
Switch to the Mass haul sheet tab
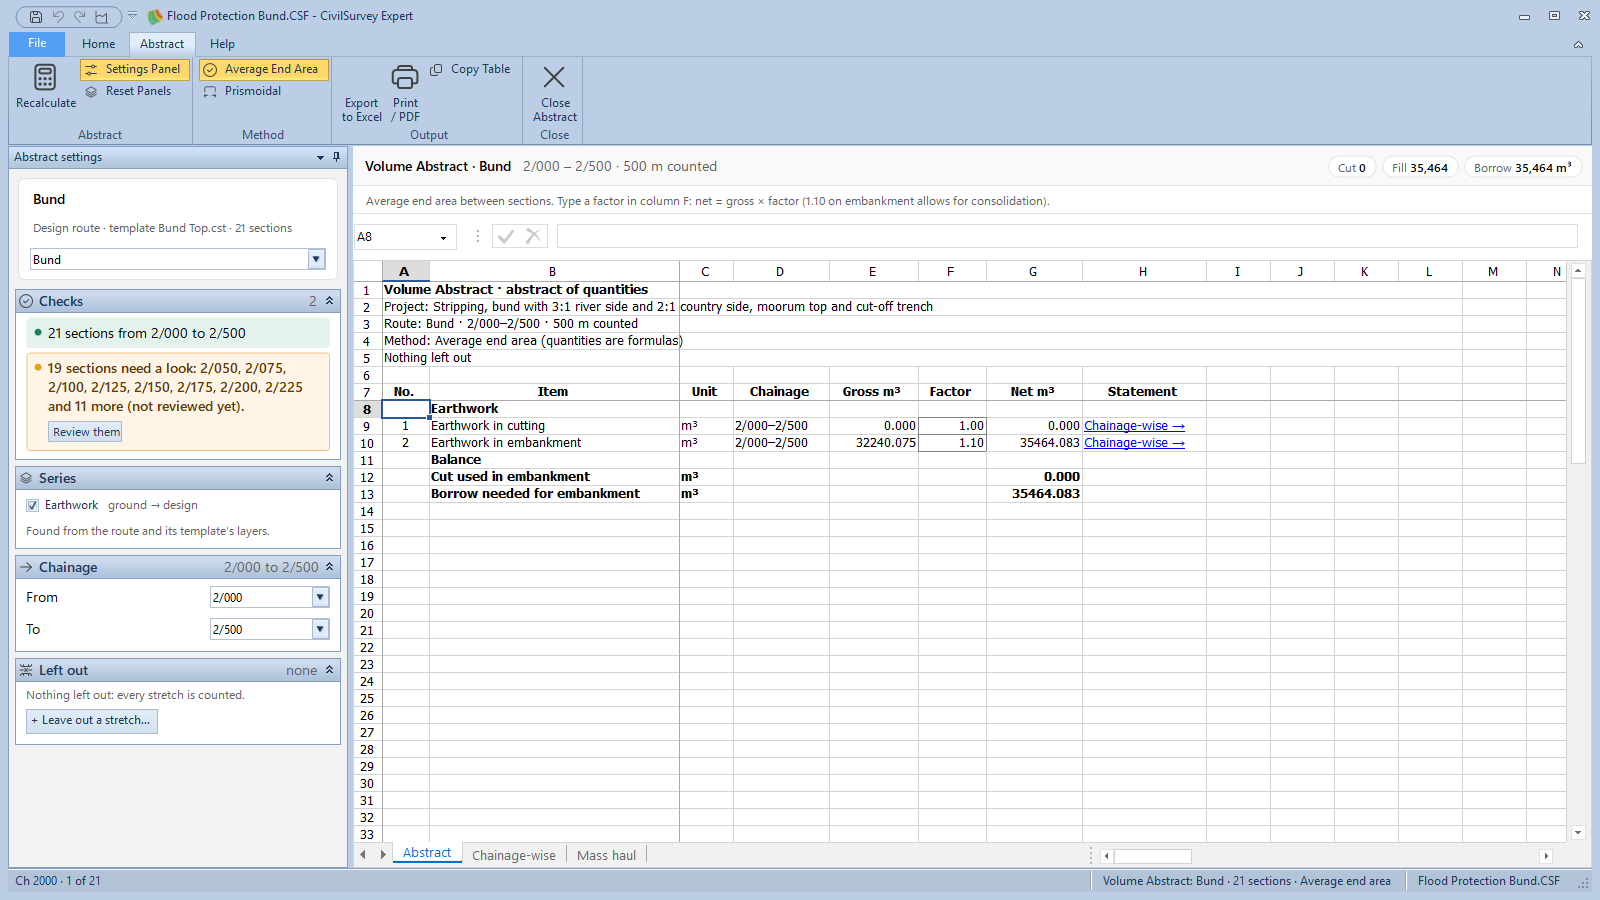click(x=606, y=855)
